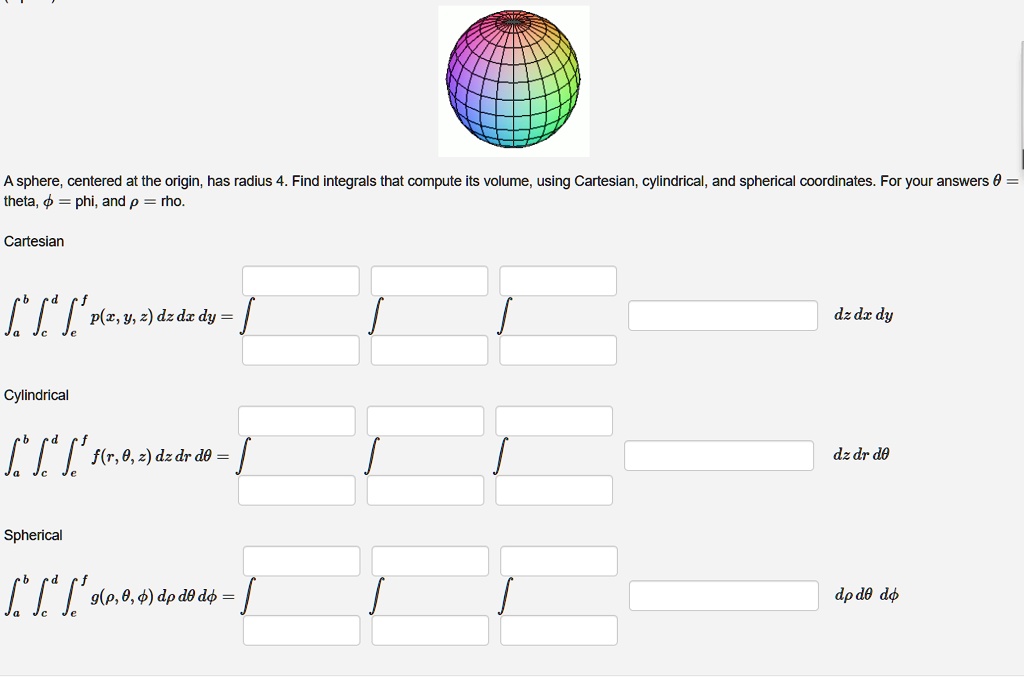Click the upper limit field of the middle Cartesian integral

(429, 280)
